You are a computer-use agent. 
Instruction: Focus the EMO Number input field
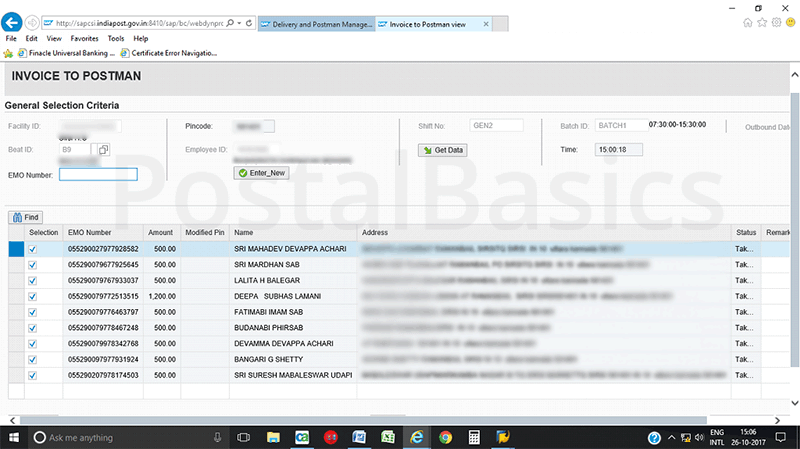pos(98,174)
